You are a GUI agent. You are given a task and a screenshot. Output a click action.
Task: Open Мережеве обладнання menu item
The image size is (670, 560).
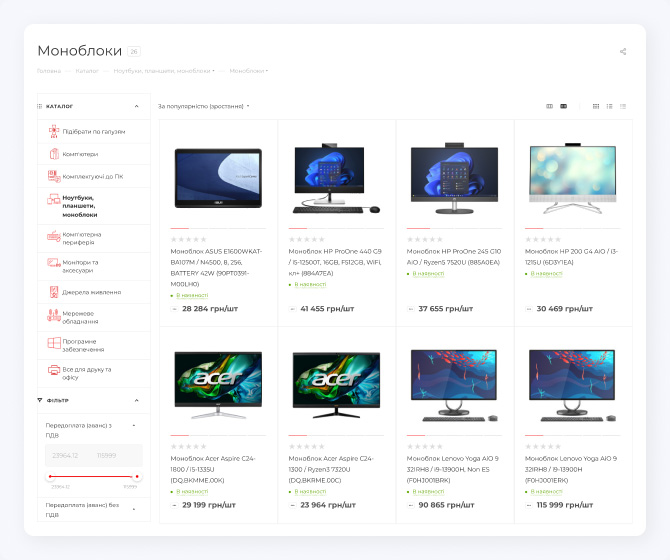(x=94, y=317)
